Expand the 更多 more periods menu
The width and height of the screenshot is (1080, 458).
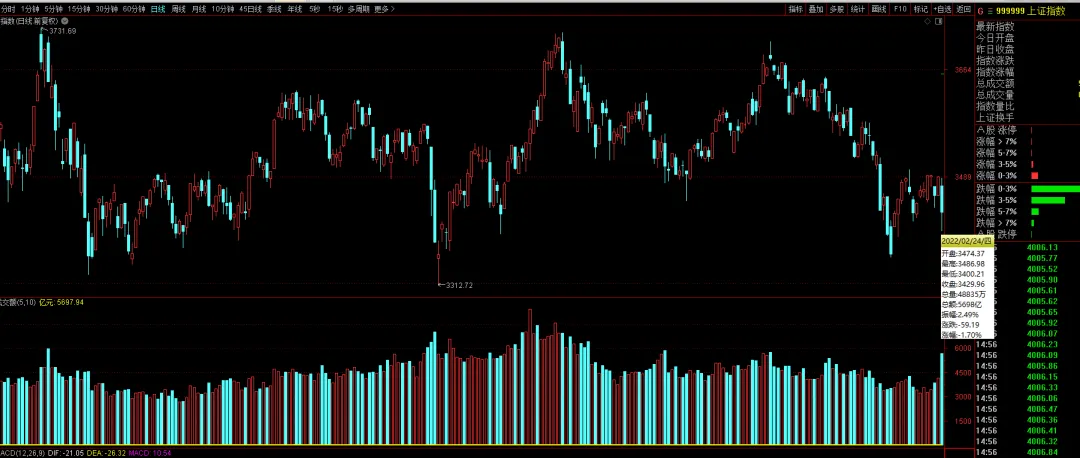pos(384,9)
